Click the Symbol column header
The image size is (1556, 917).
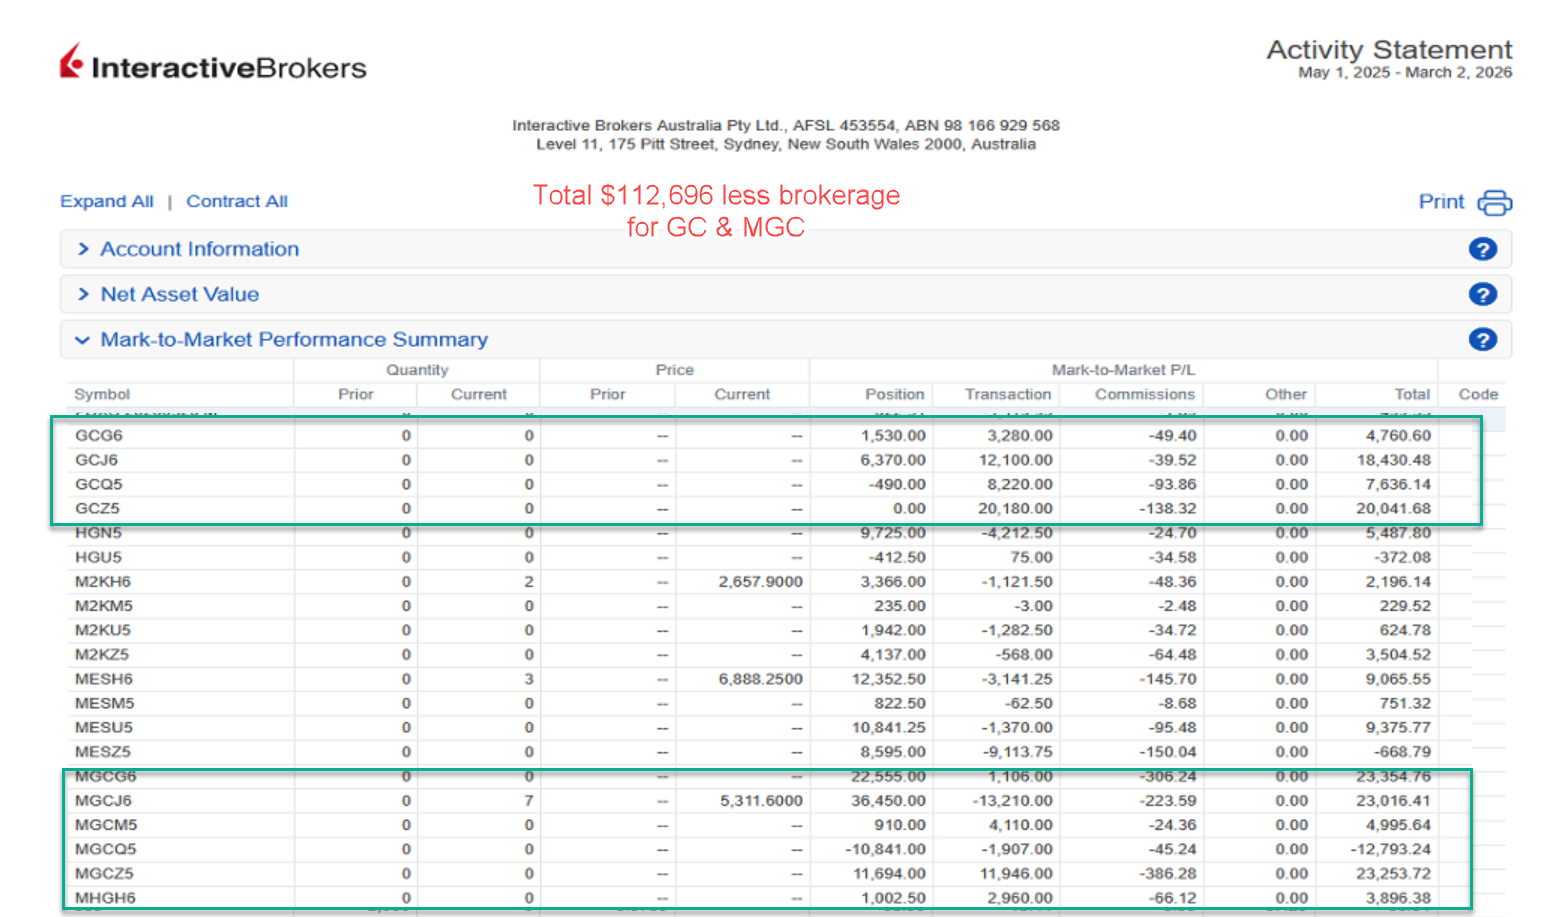pos(102,394)
